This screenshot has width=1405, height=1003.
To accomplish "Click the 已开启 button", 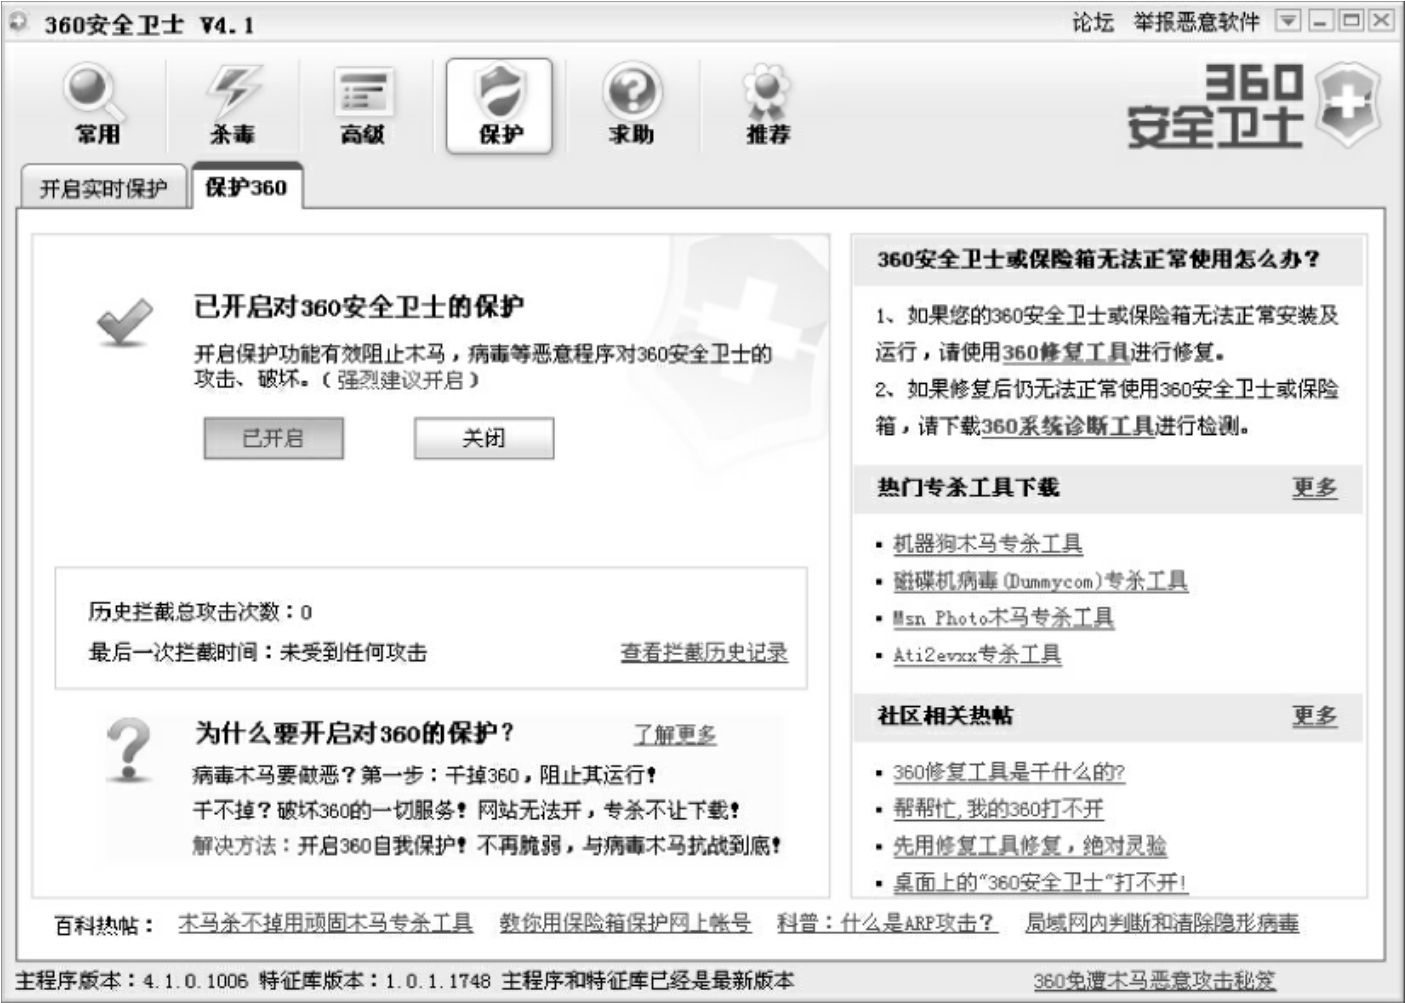I will [x=273, y=438].
